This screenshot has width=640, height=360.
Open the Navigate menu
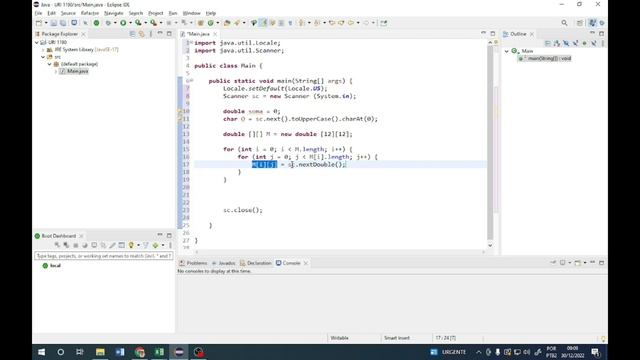pyautogui.click(x=114, y=13)
